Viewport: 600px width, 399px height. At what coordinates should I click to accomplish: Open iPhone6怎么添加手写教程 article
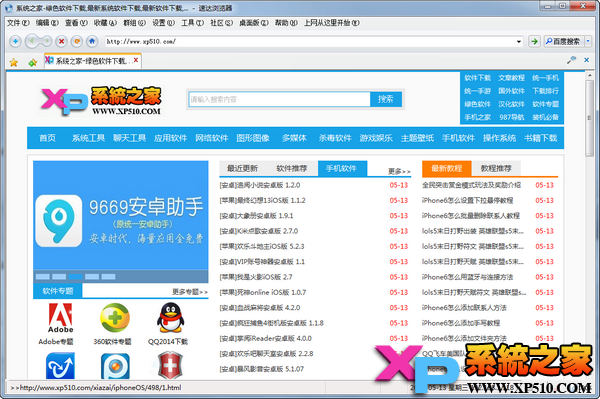point(461,323)
